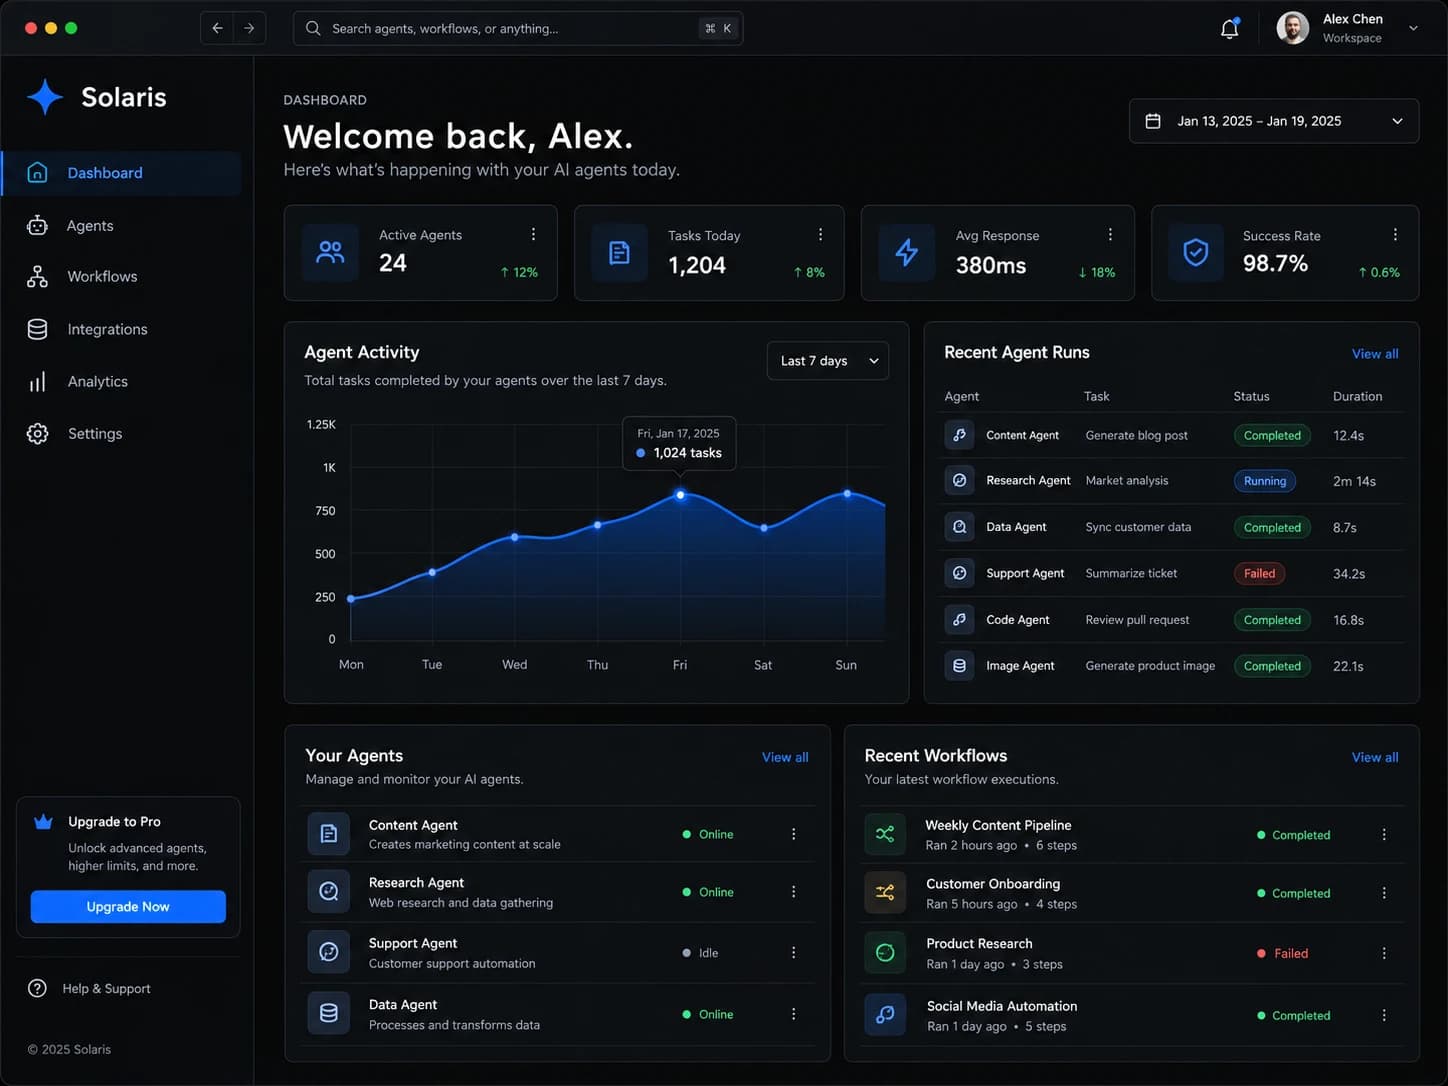Open Help & Support link
Screen dimensions: 1448x1086
106,989
